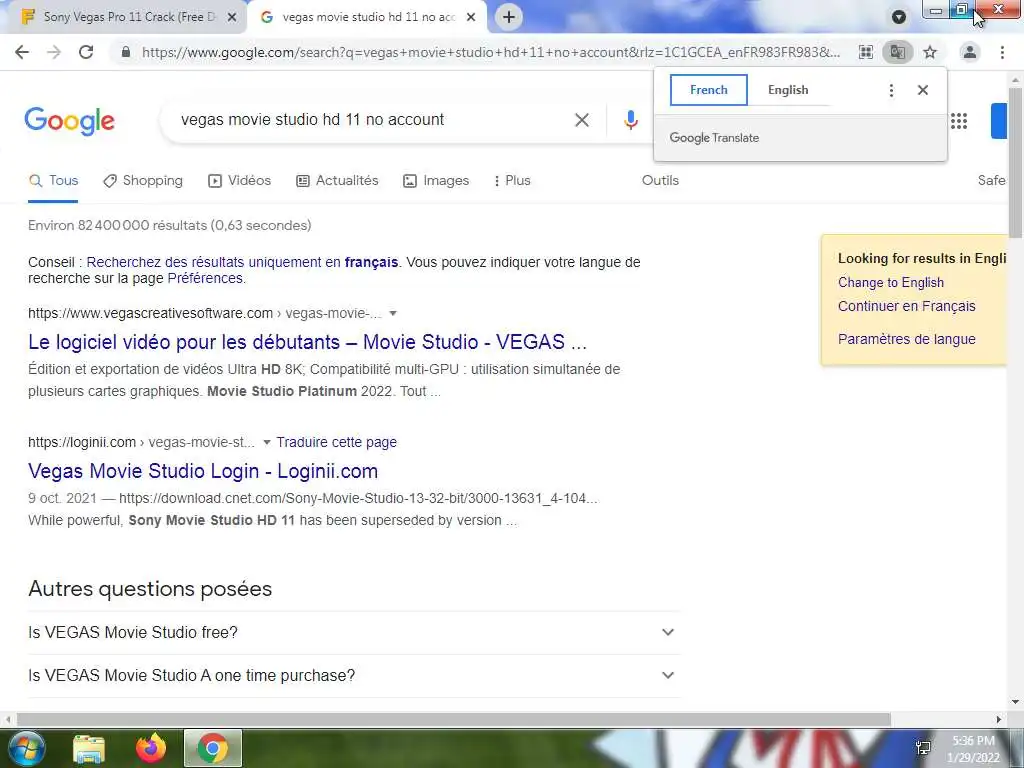Click in the Google search box
The image size is (1024, 768).
(372, 120)
